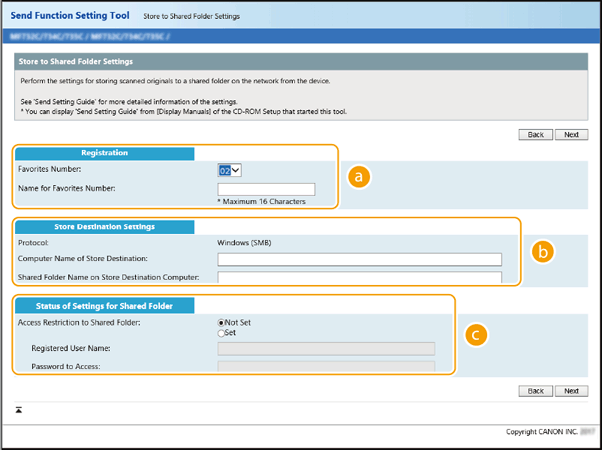Image resolution: width=602 pixels, height=450 pixels.
Task: Click the orange callout marker labeled c
Action: point(480,335)
